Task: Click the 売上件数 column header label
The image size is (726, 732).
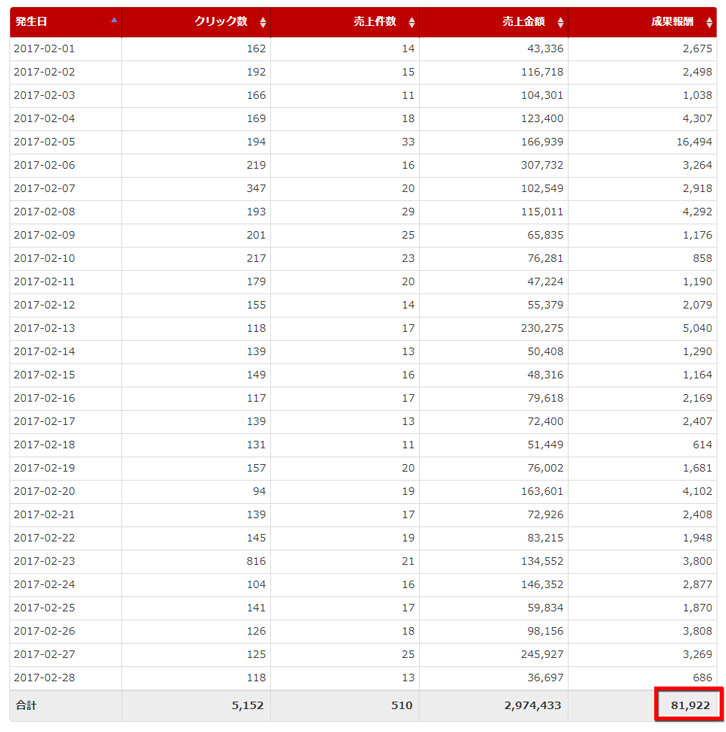Action: click(376, 21)
